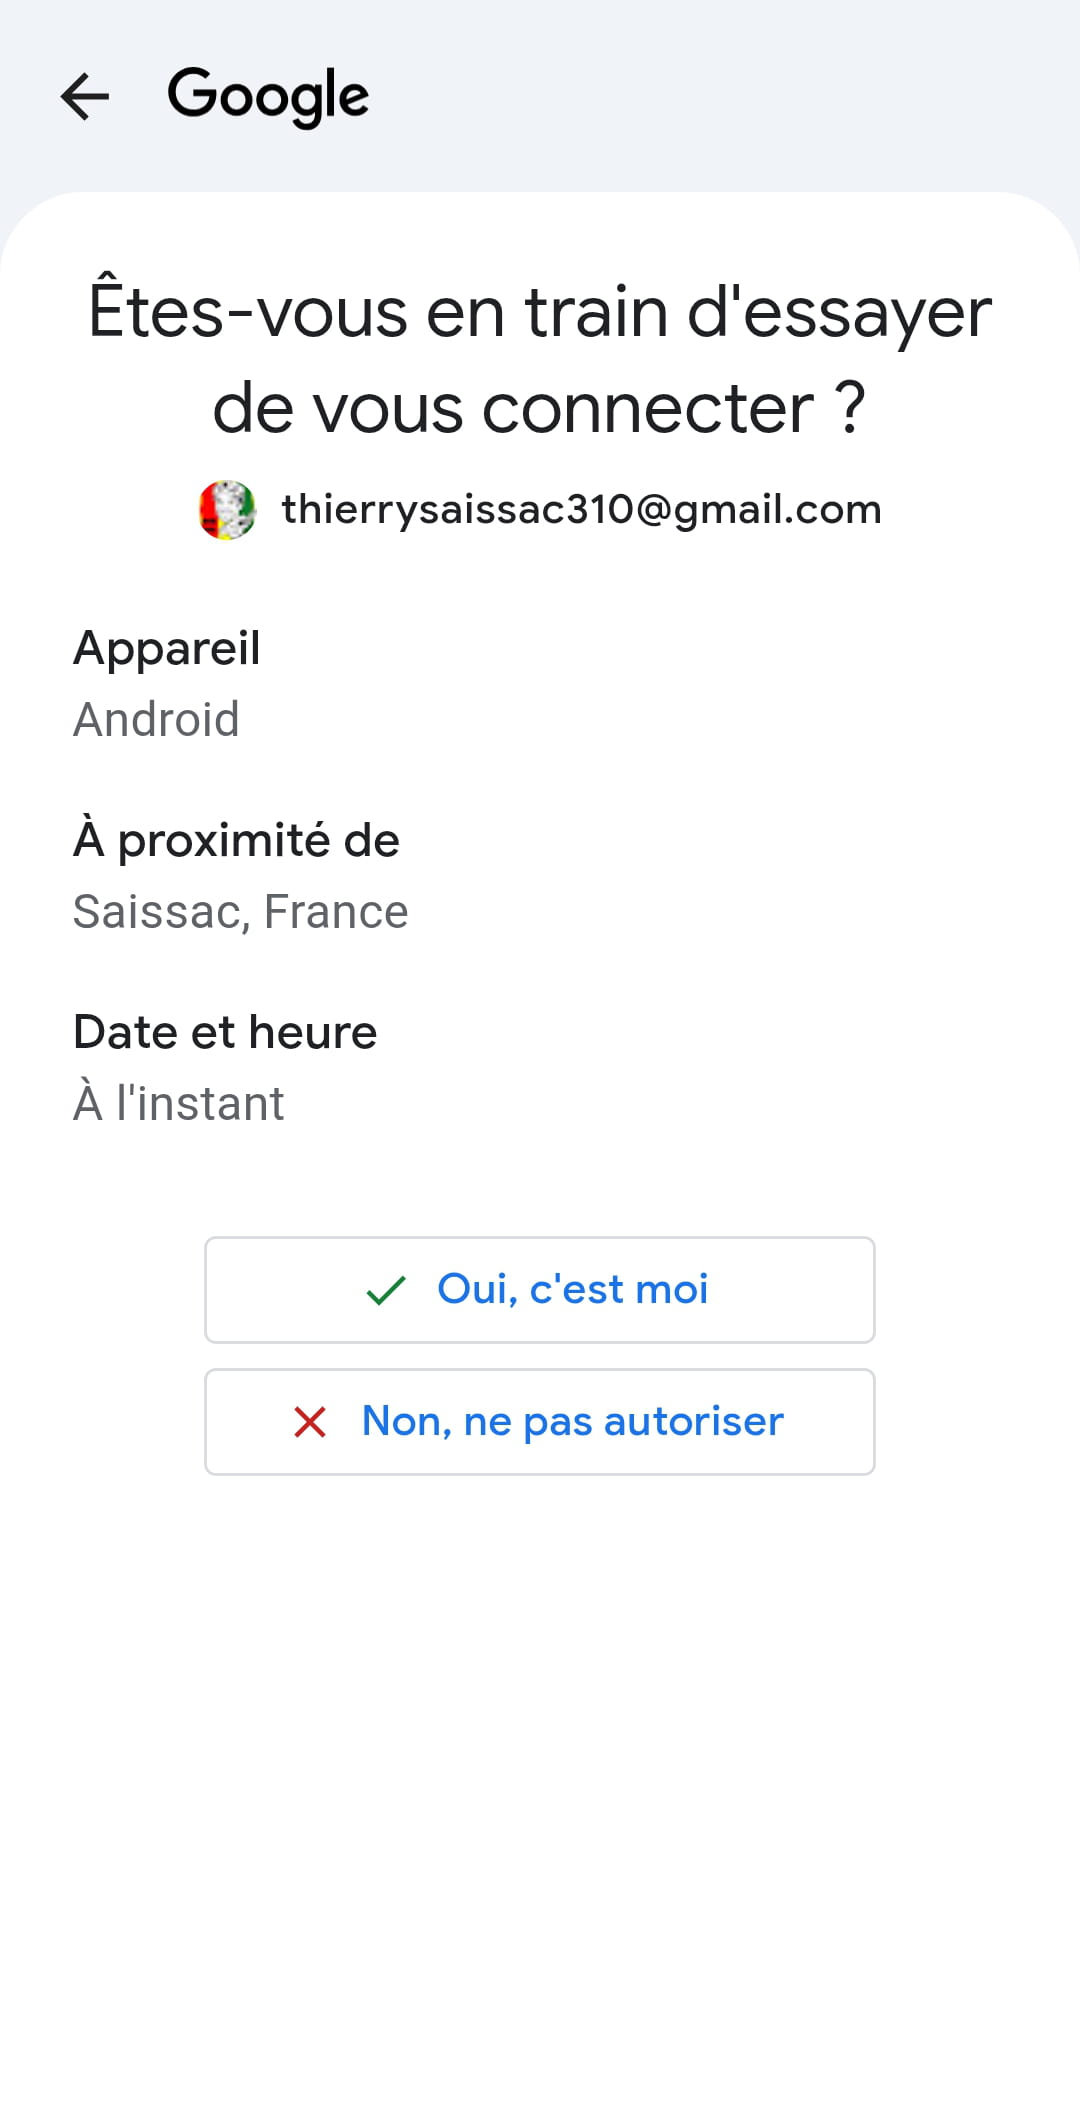Click the green checkmark icon
The image size is (1080, 2105).
tap(386, 1290)
